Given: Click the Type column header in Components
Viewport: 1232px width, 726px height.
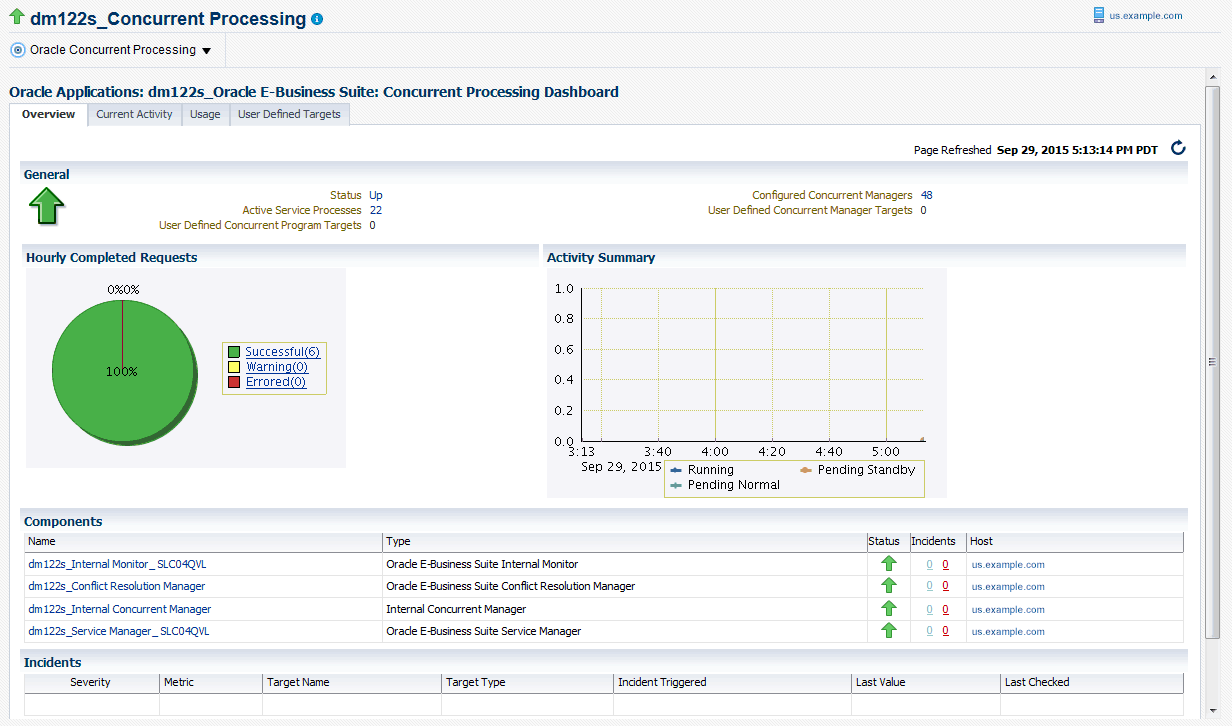Looking at the screenshot, I should [x=625, y=541].
